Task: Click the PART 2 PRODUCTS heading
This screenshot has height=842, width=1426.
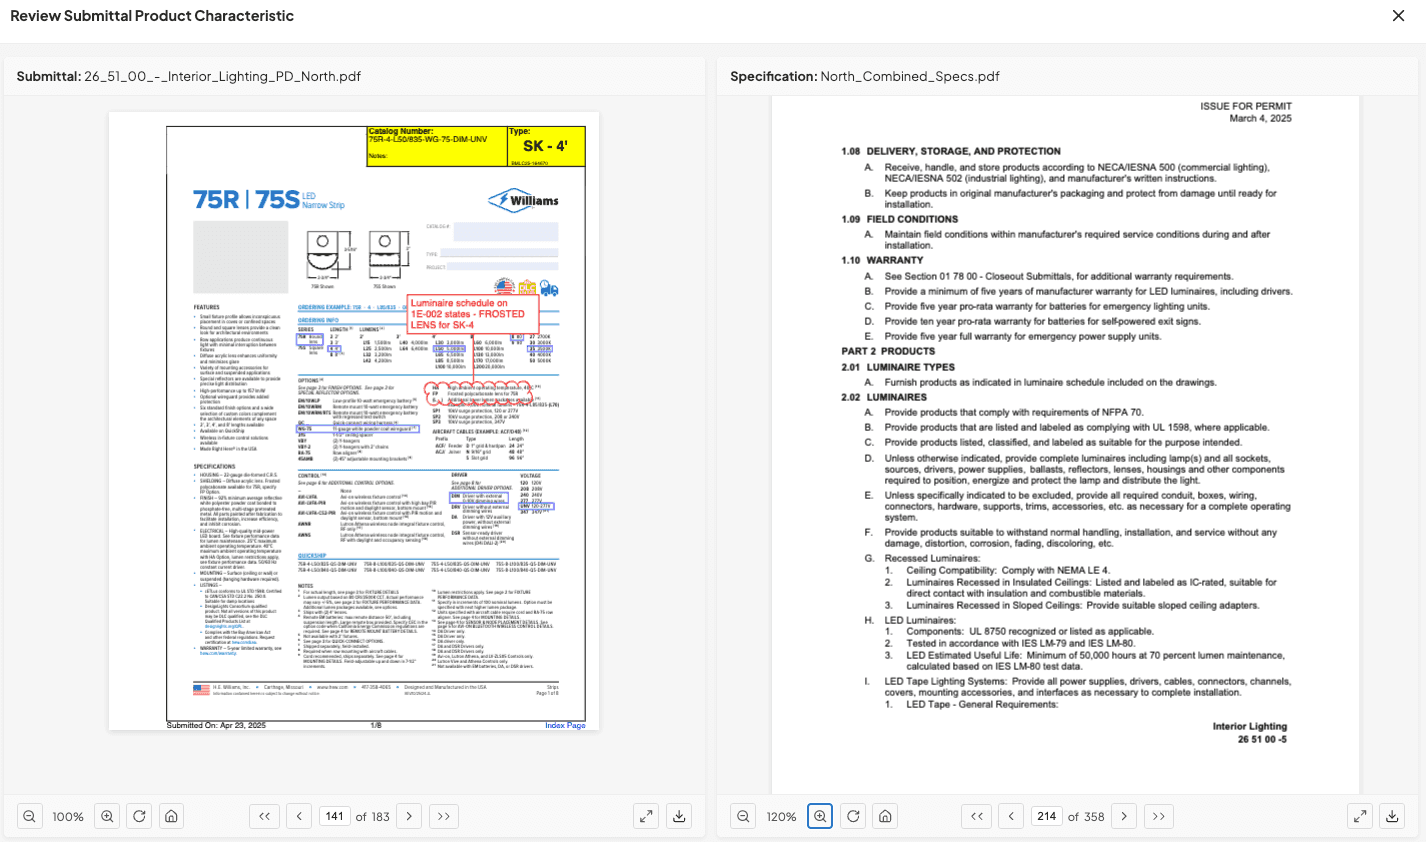Action: (x=888, y=351)
